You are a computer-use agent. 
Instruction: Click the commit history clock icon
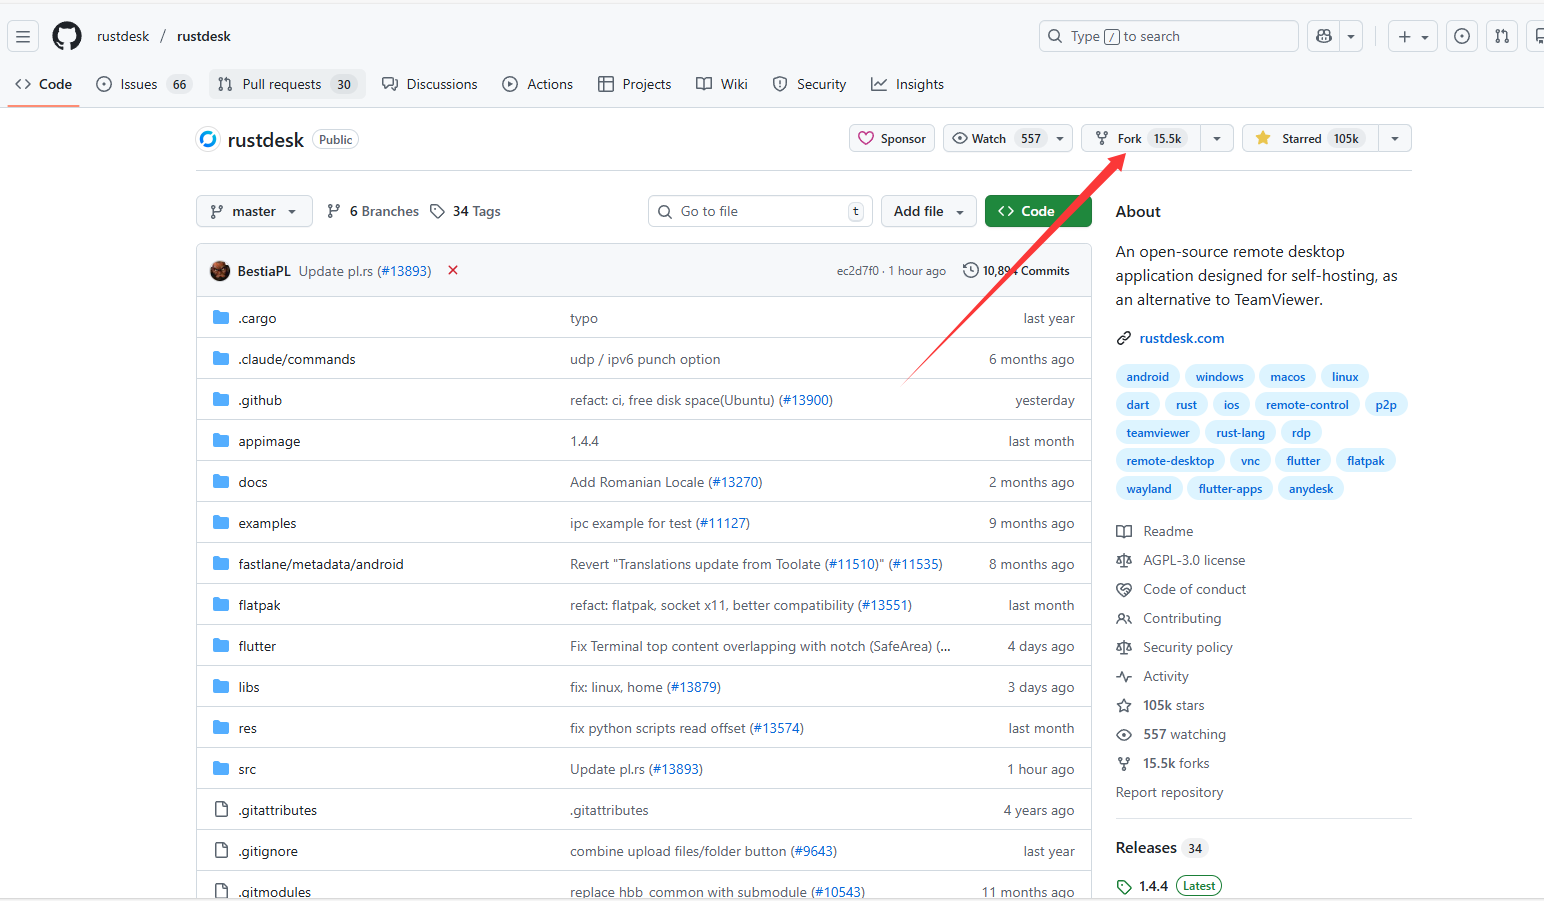[x=970, y=270]
